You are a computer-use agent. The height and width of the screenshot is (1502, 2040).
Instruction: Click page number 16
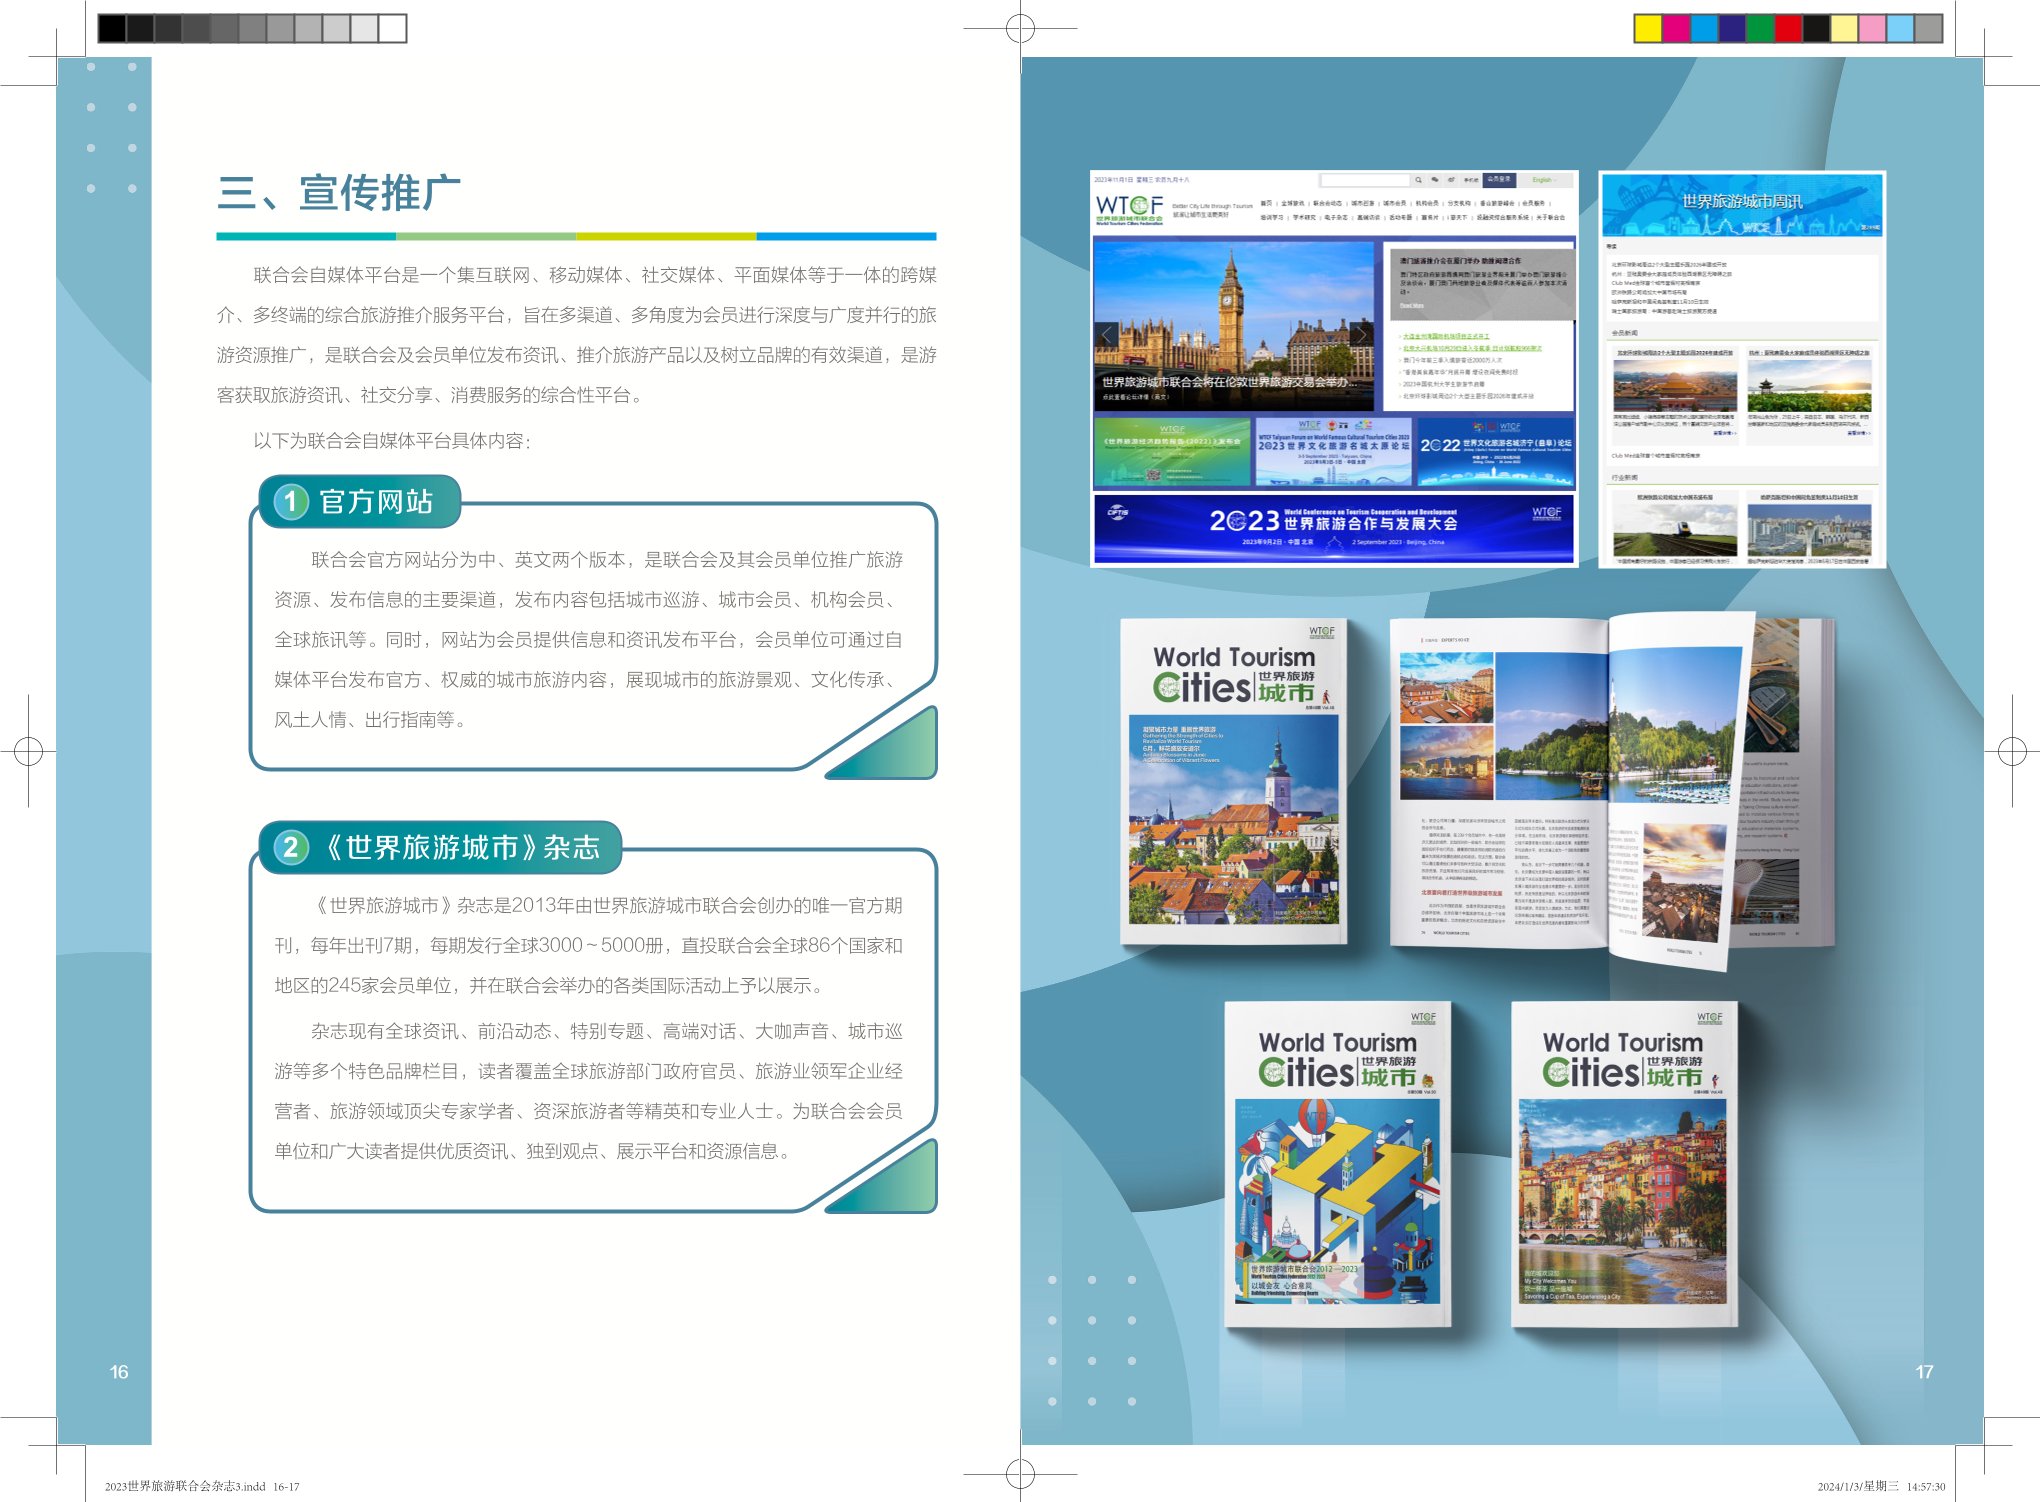pos(119,1372)
